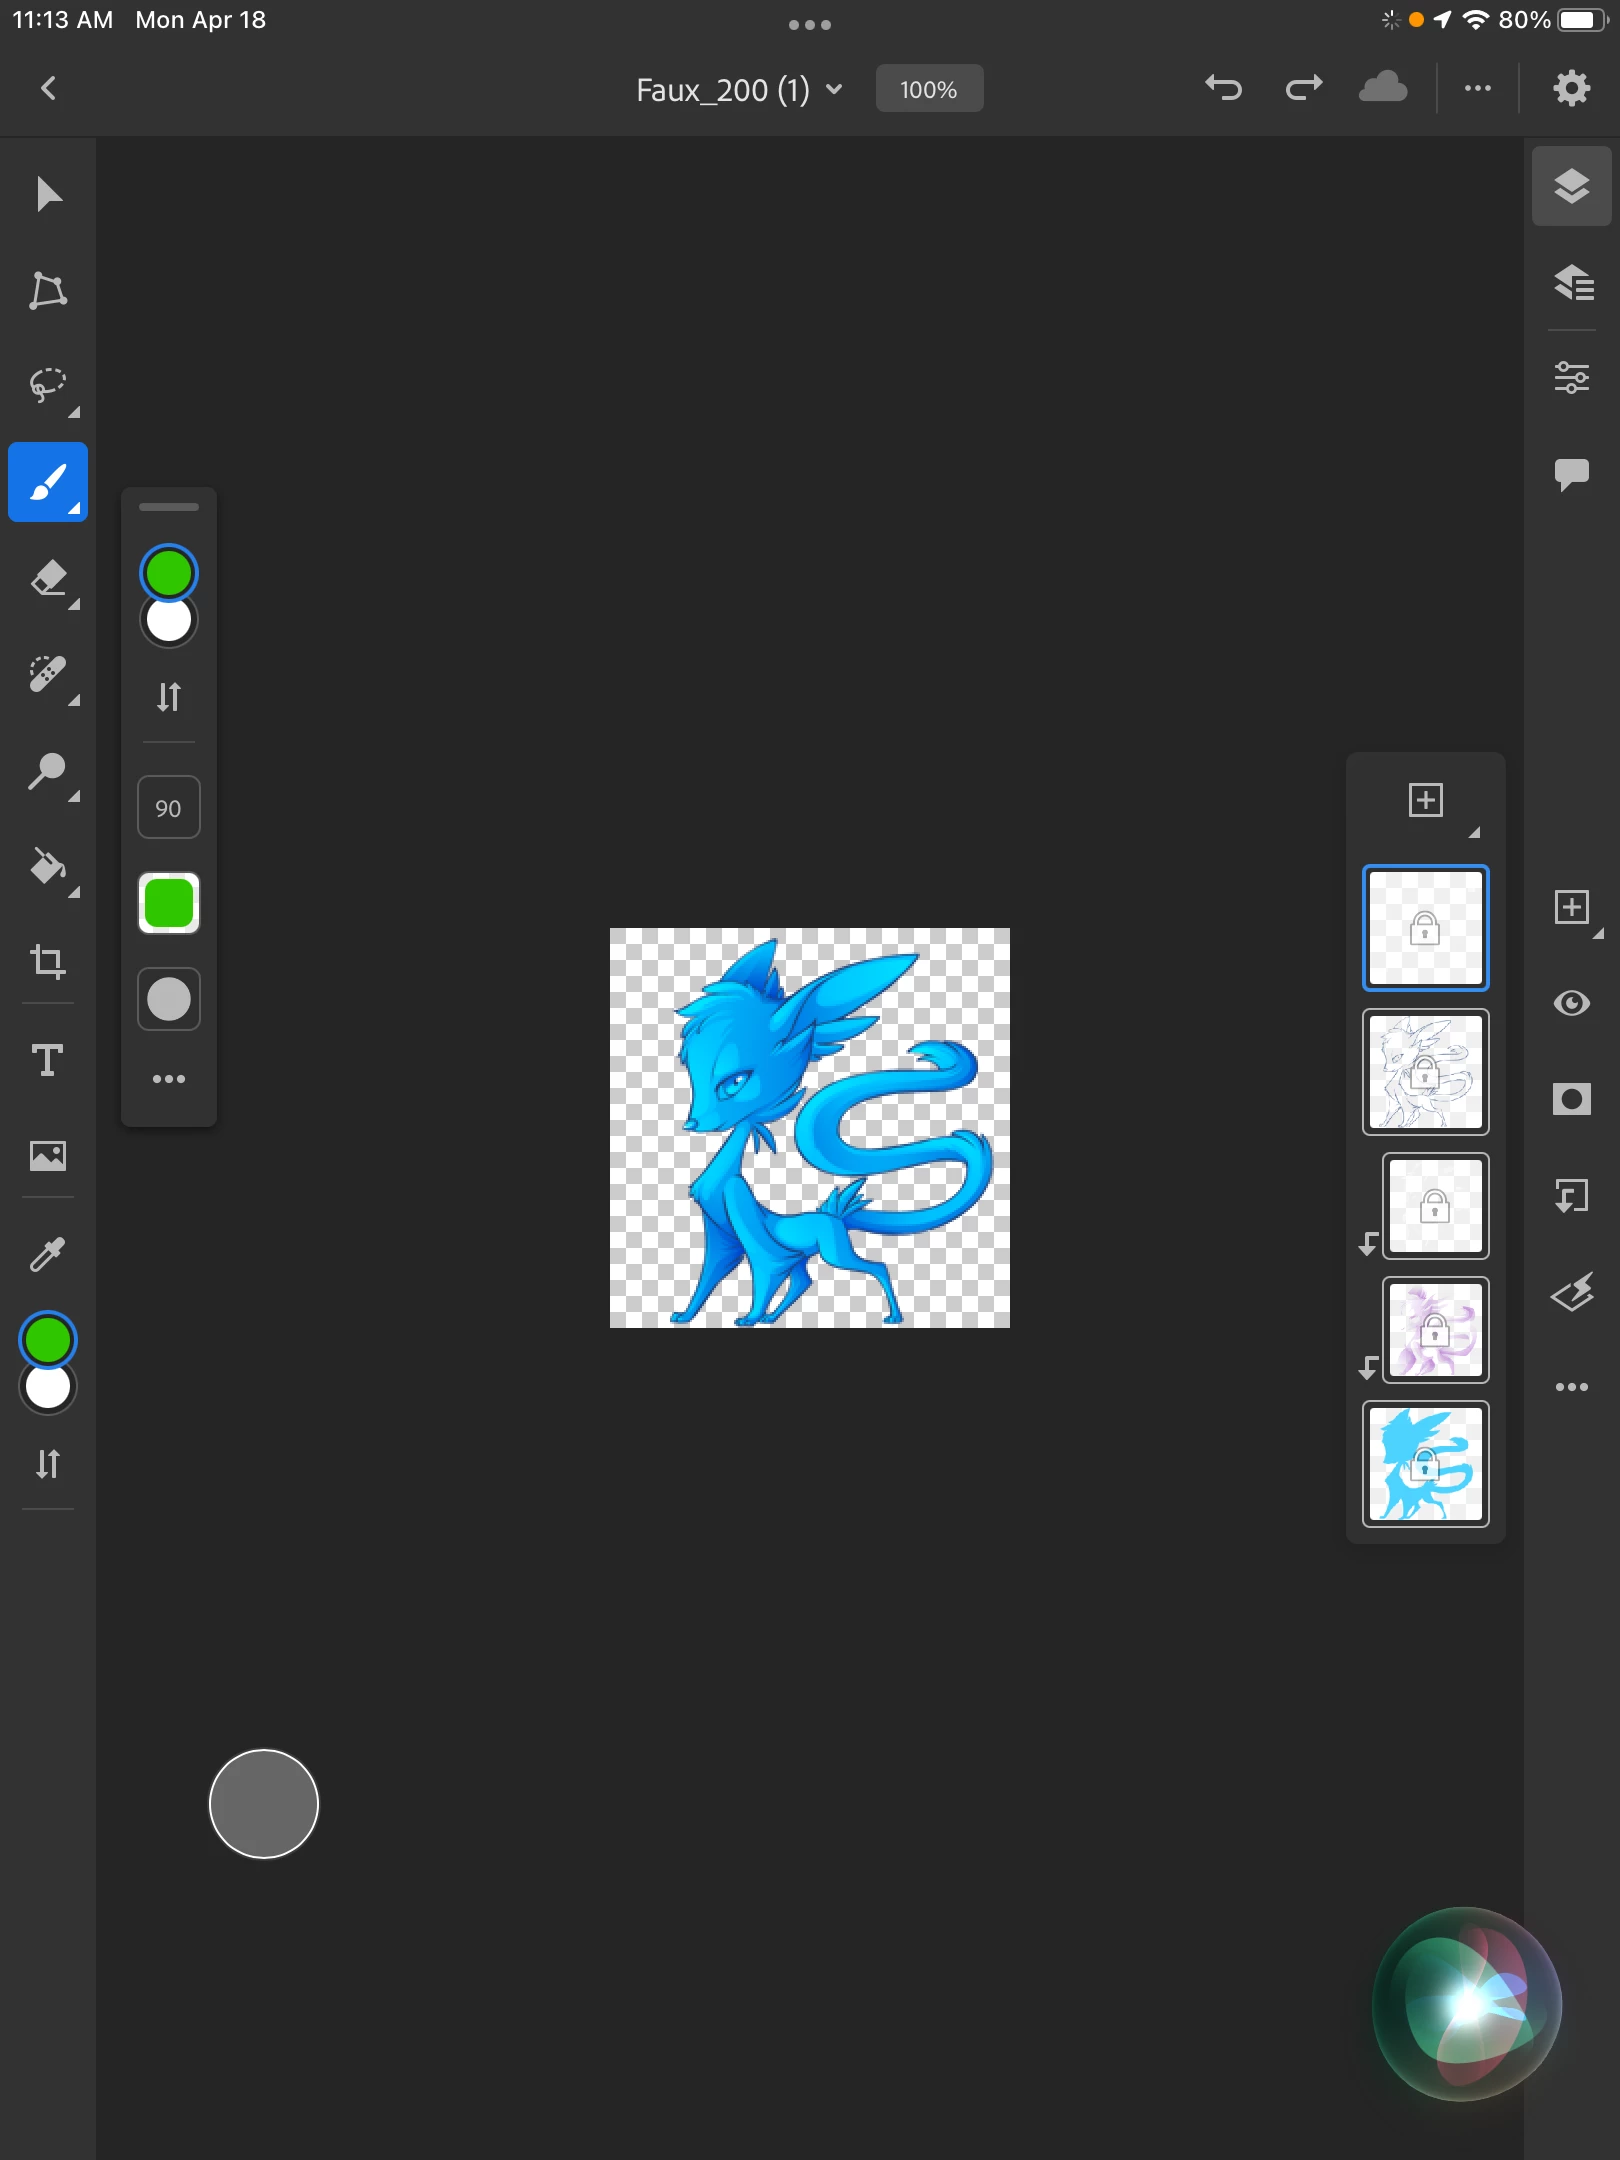This screenshot has width=1620, height=2160.
Task: Select the Crop tool
Action: click(48, 962)
